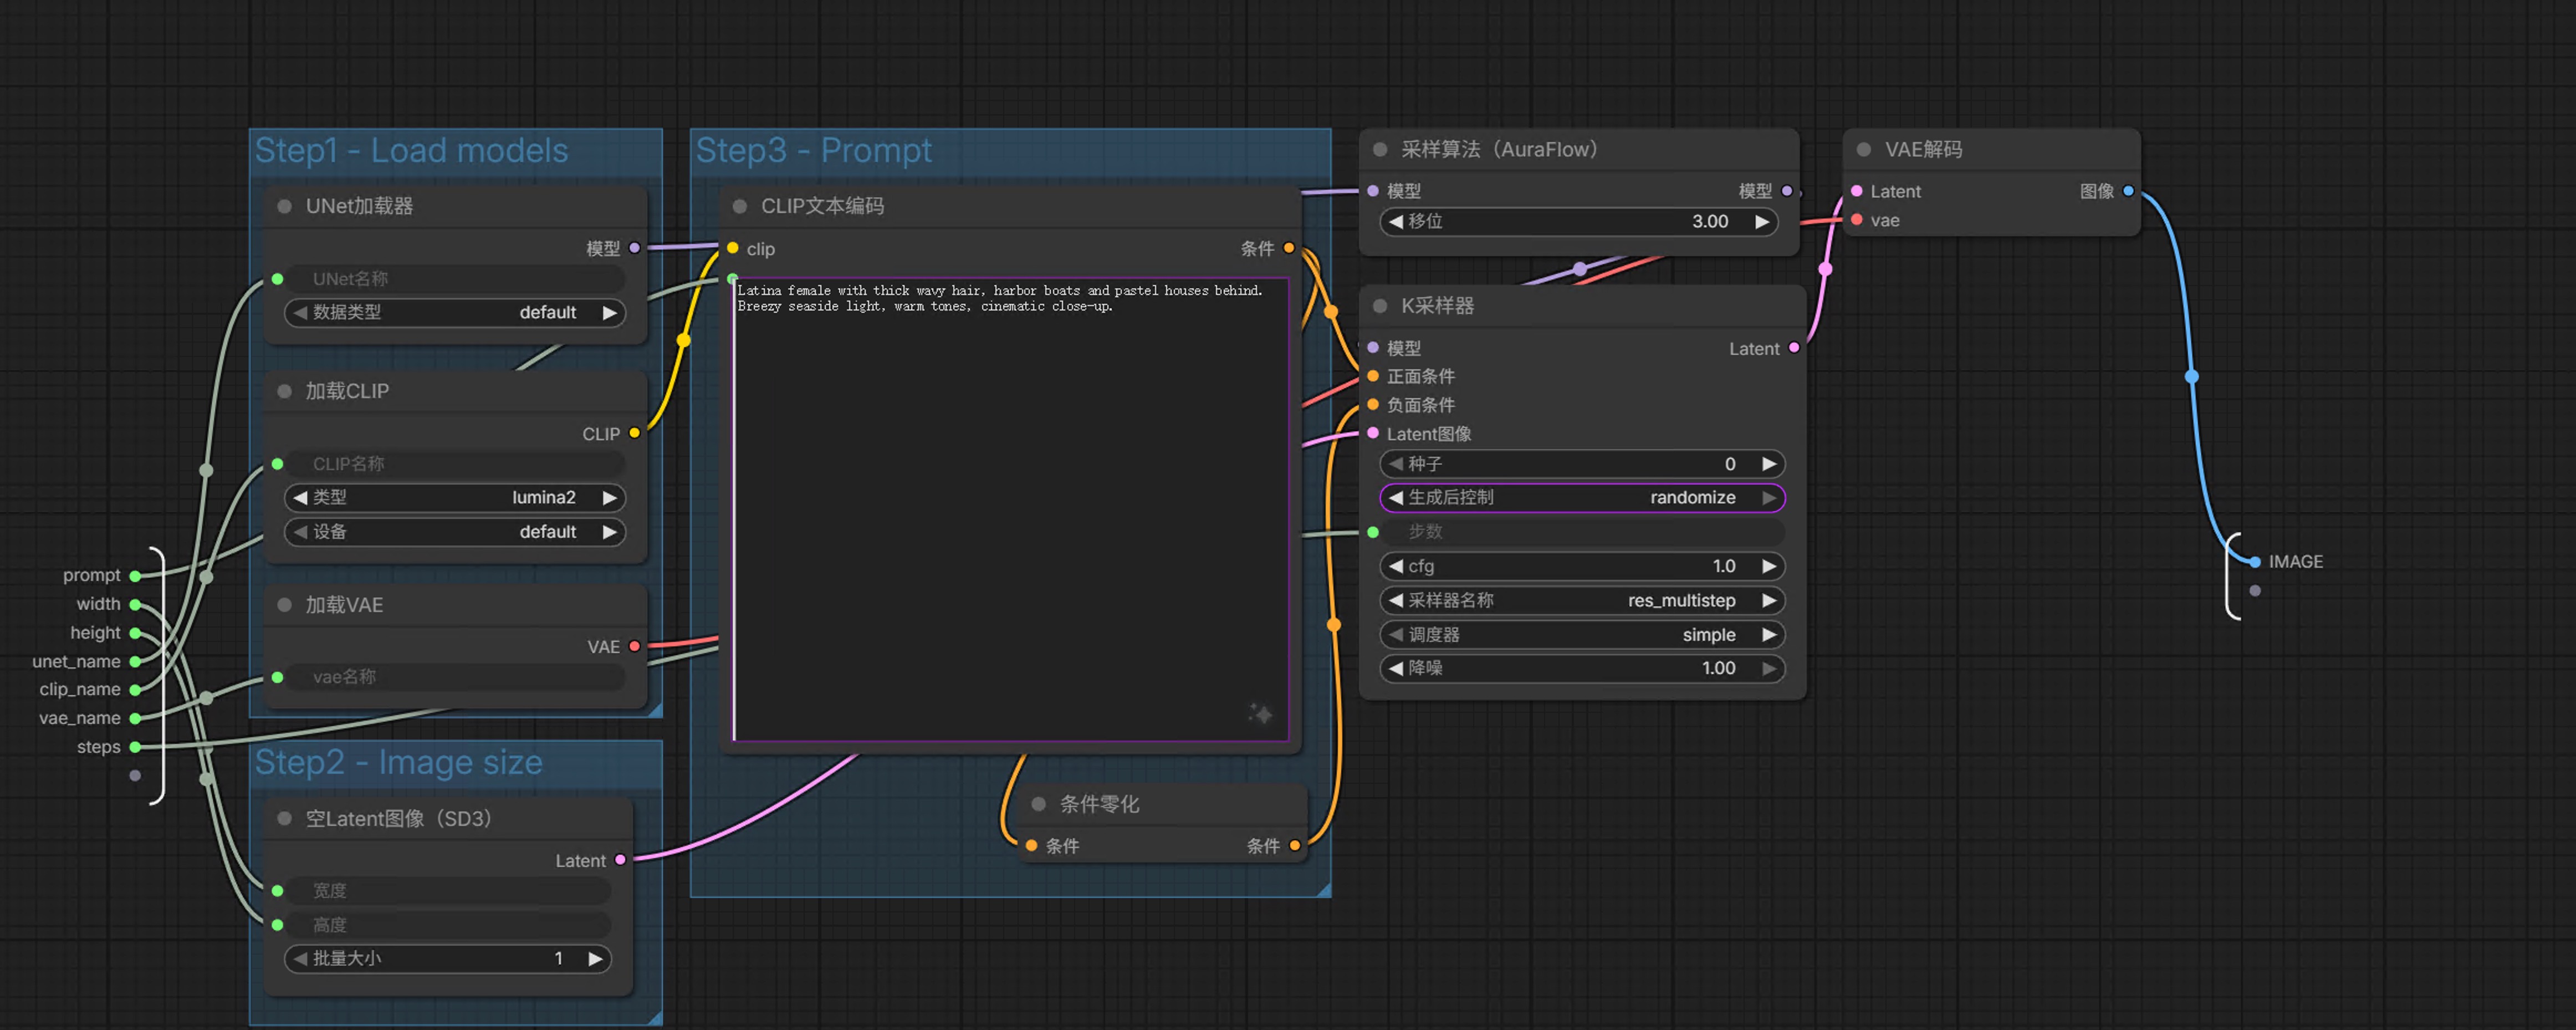The width and height of the screenshot is (2576, 1030).
Task: Click the prompt input connector dot
Action: pos(135,576)
